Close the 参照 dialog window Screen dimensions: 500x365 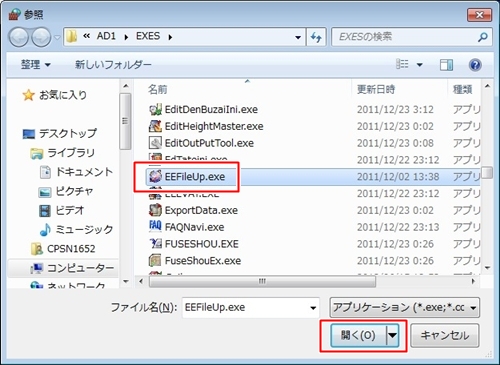click(479, 15)
